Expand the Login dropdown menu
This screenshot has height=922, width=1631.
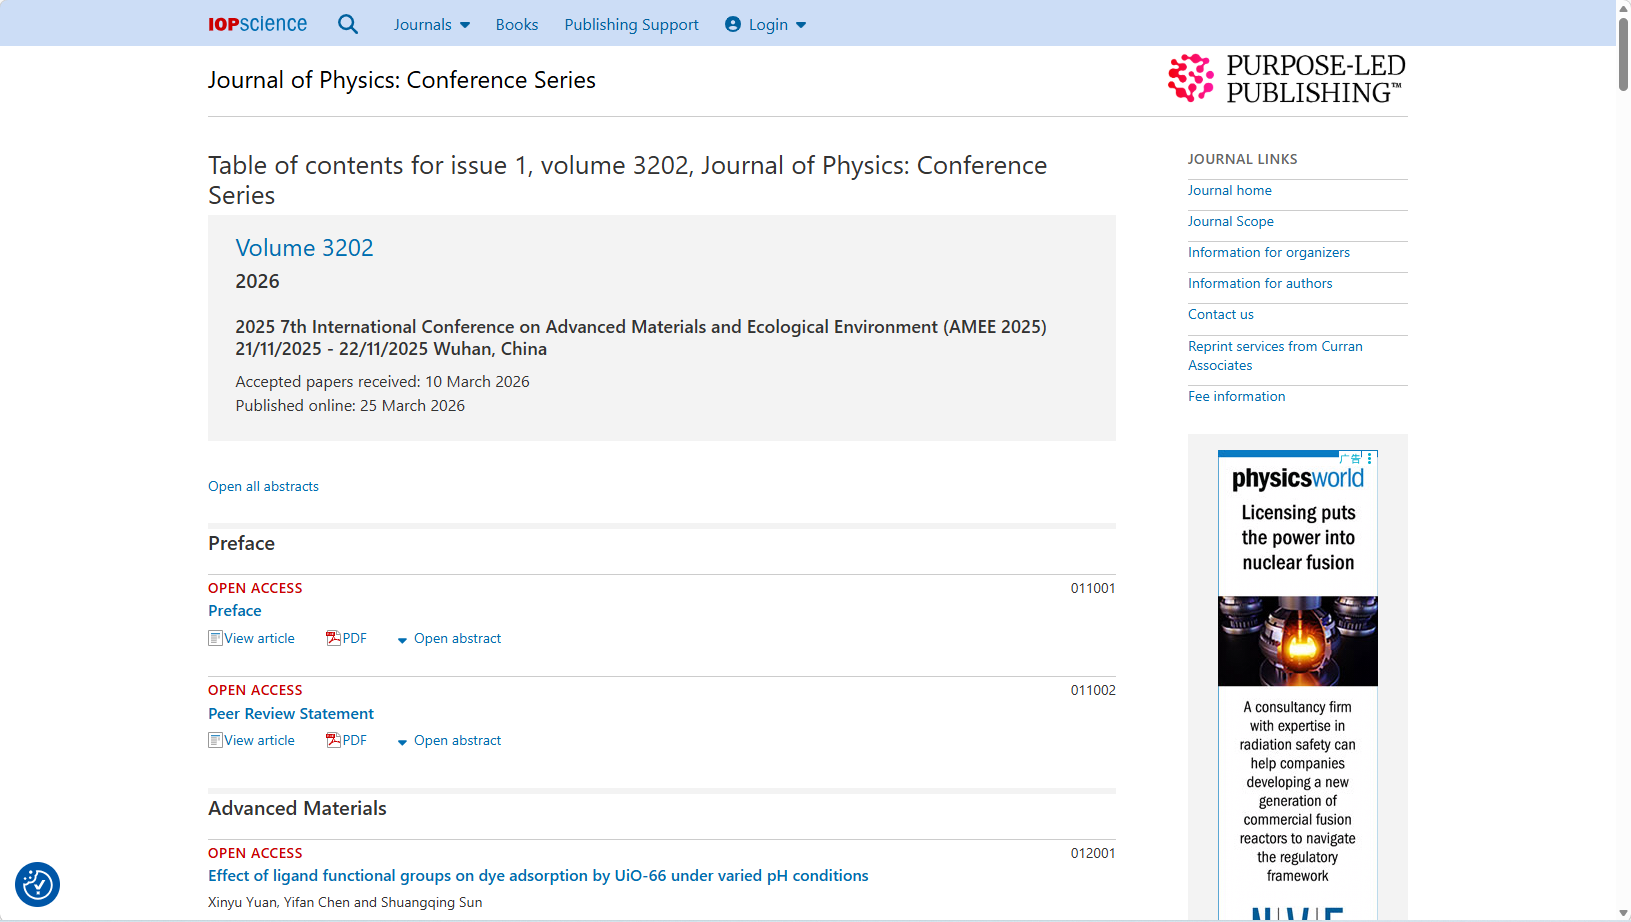click(x=766, y=24)
